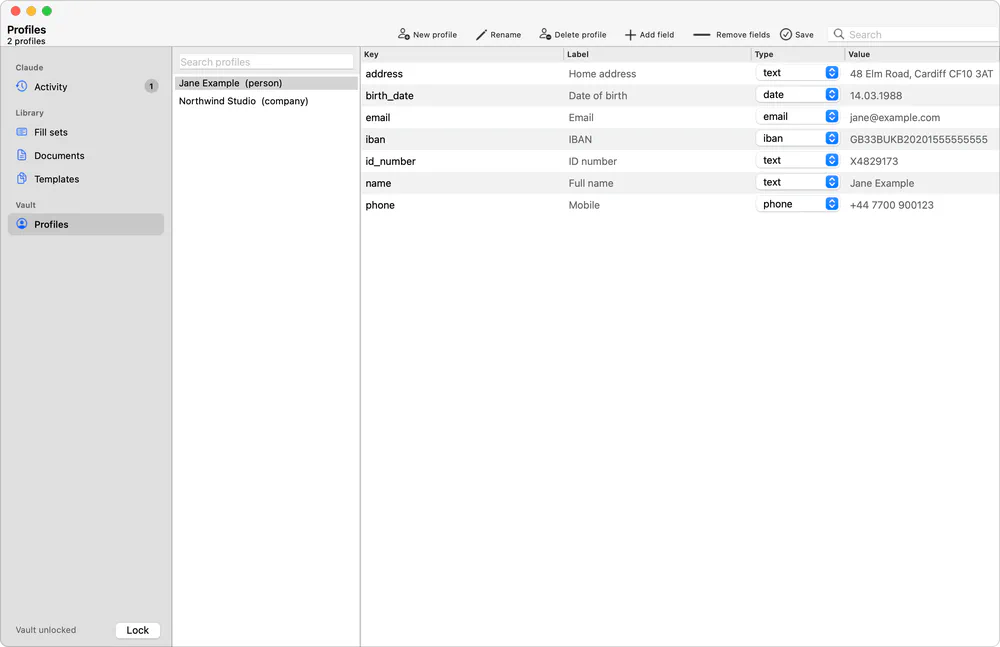This screenshot has height=647, width=1000.
Task: Click the Templates icon in sidebar
Action: coord(22,179)
